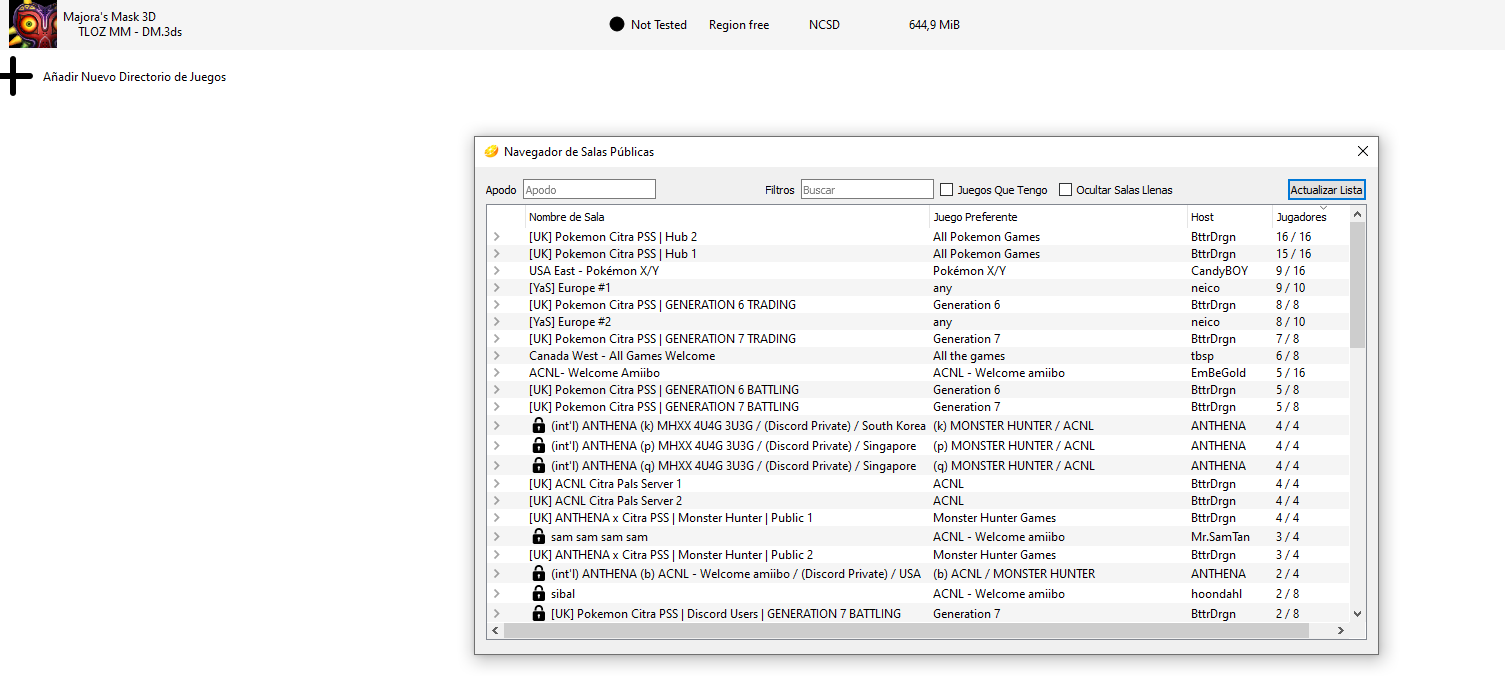1505x676 pixels.
Task: Click player count 15 / 16
Action: coord(1293,254)
